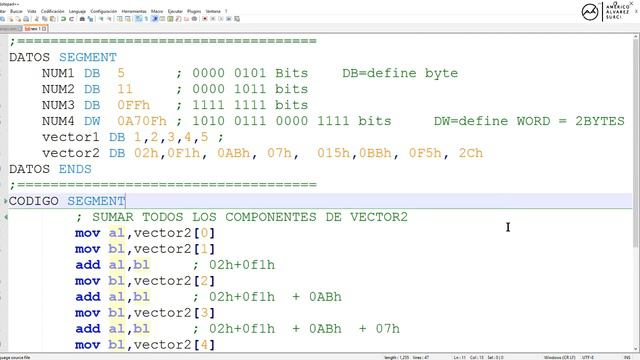
Task: Toggle synchronized vertical scrolling icon
Action: tap(120, 19)
